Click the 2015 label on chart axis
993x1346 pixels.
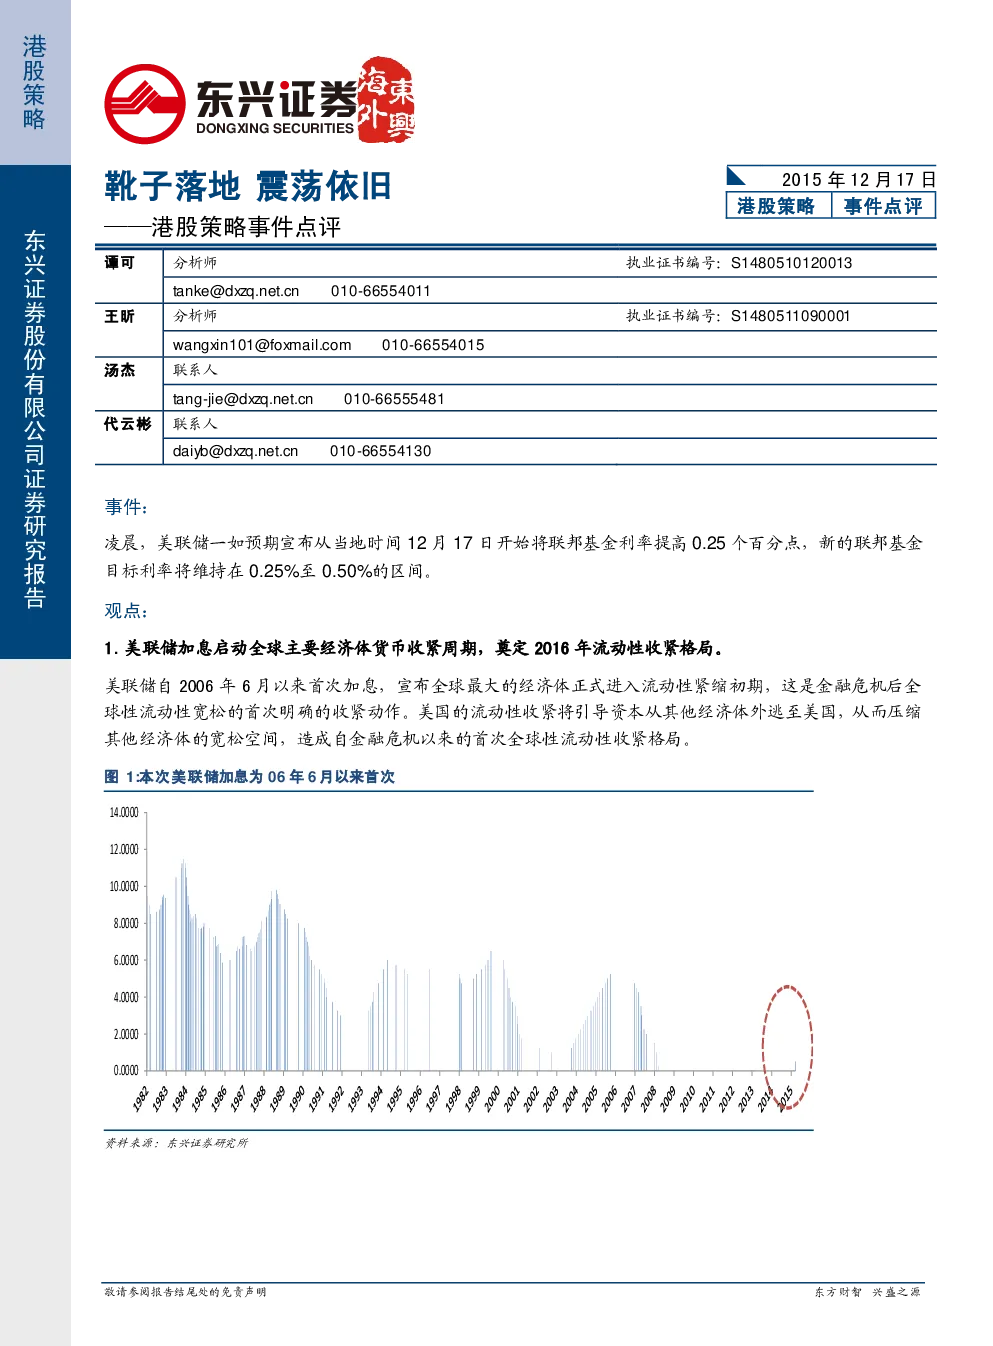pos(786,1096)
